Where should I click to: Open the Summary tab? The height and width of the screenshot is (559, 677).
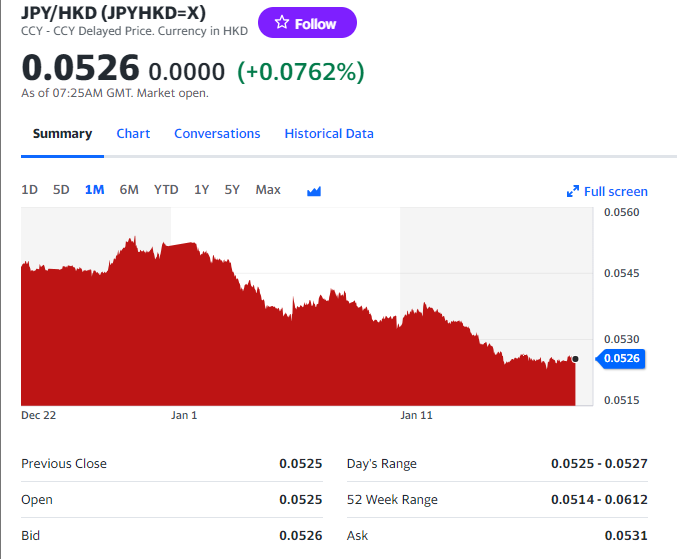[62, 134]
